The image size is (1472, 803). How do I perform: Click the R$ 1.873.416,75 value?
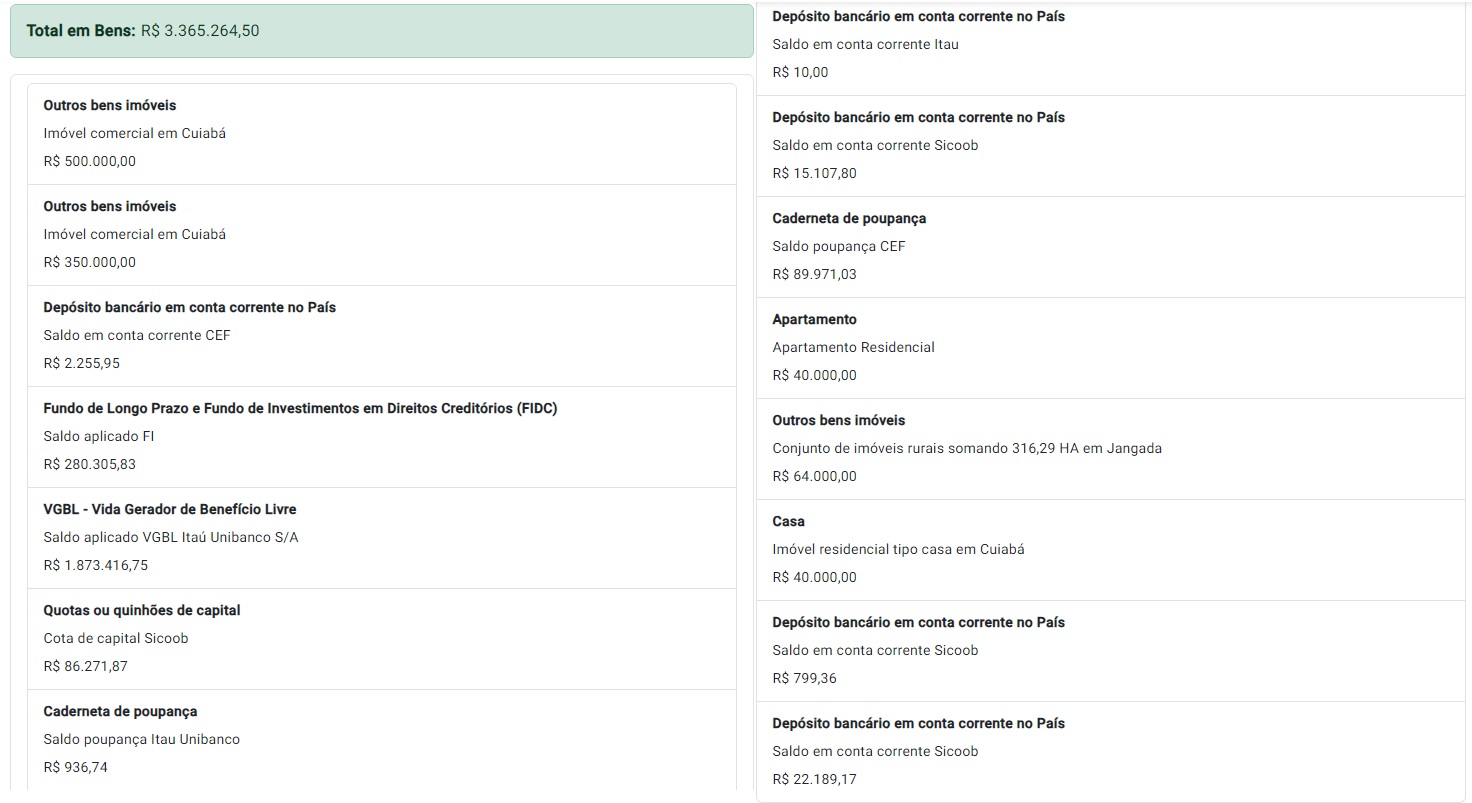(x=96, y=566)
